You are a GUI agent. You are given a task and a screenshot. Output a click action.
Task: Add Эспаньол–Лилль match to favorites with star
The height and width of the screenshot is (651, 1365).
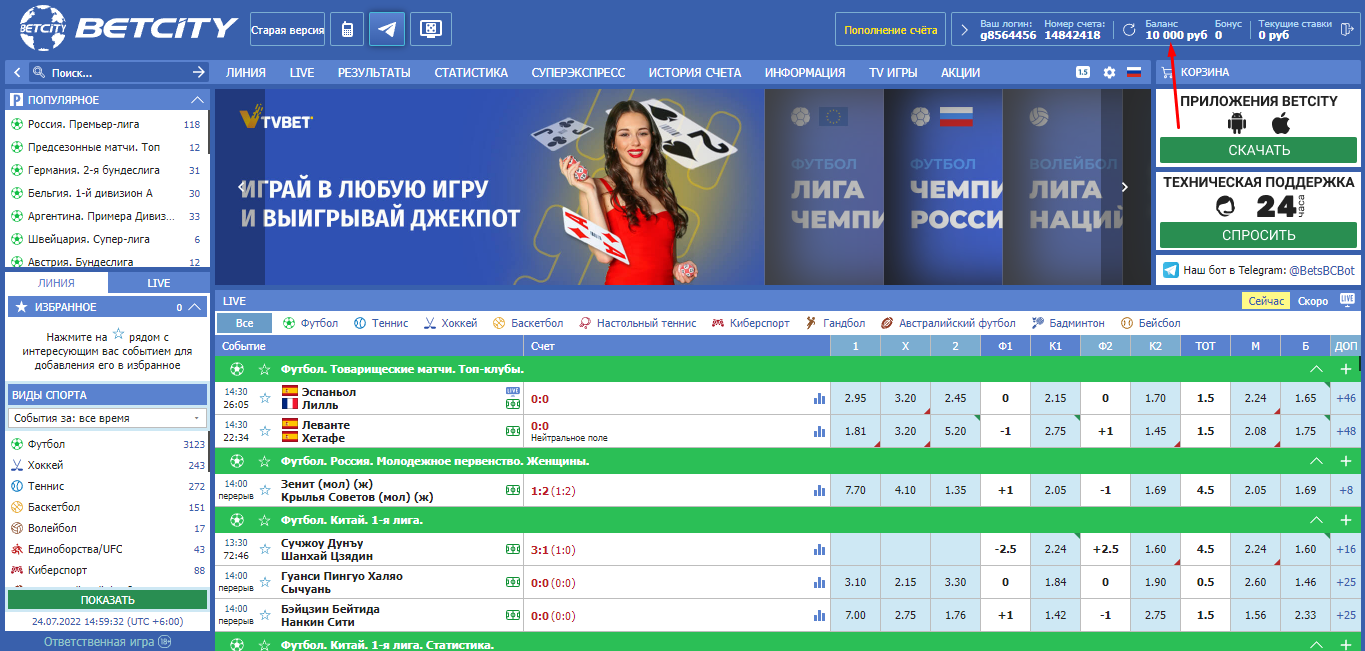(x=265, y=398)
